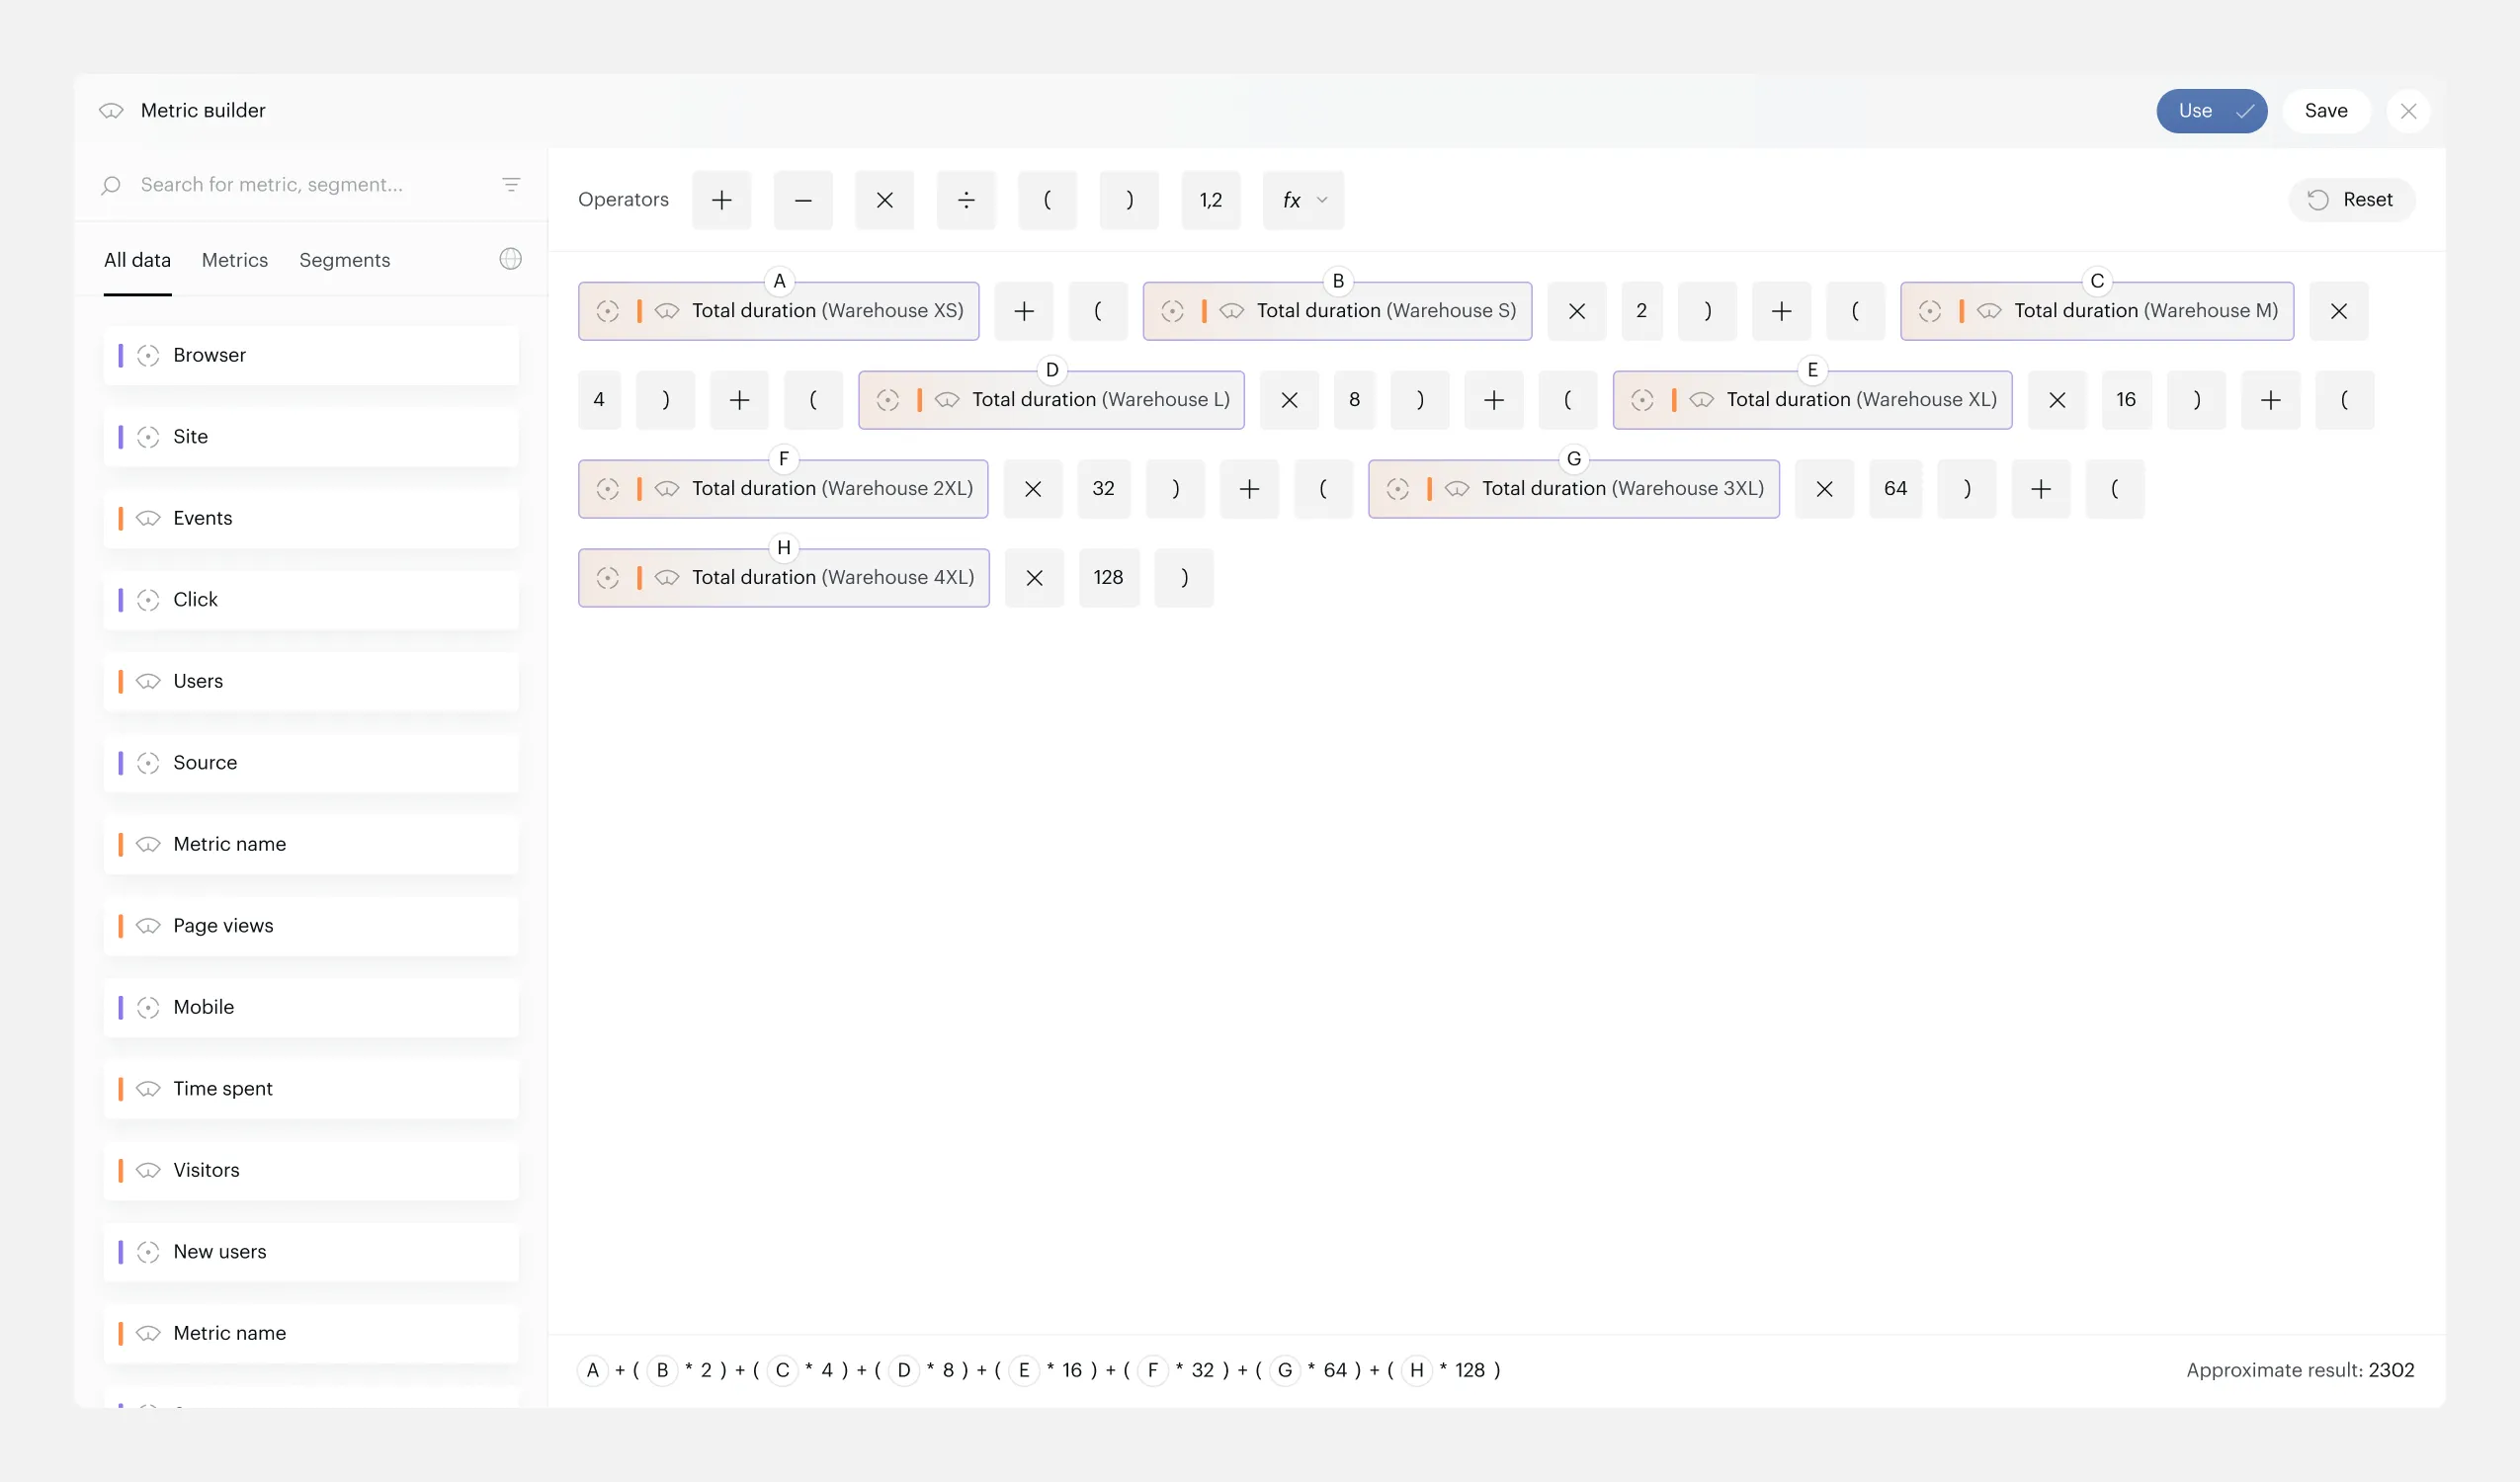
Task: Switch to the Segments tab
Action: click(x=344, y=260)
